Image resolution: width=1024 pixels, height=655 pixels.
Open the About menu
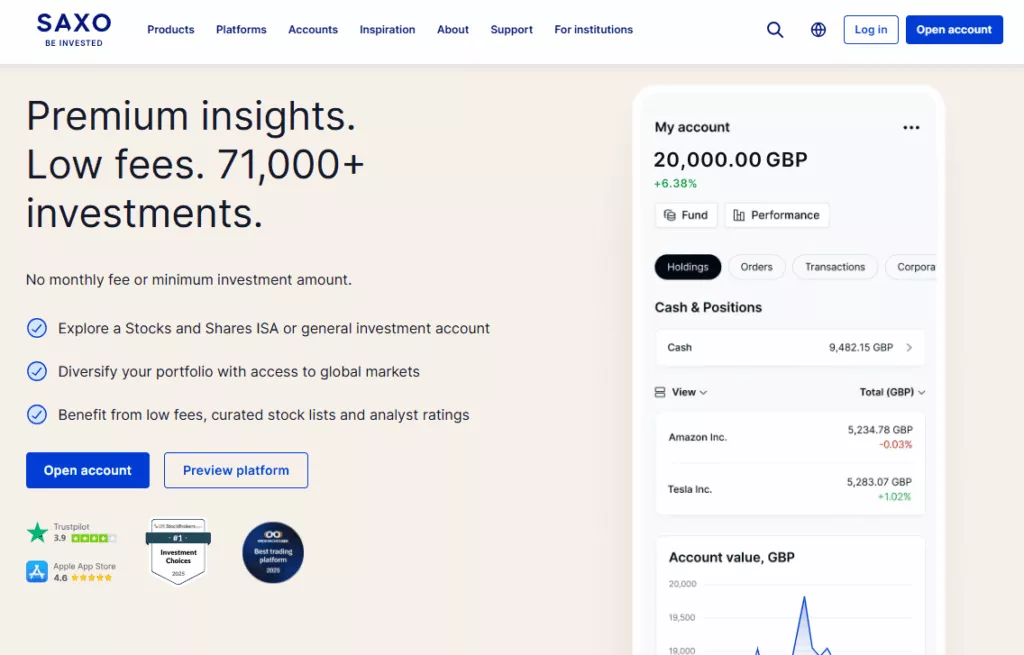[x=453, y=29]
